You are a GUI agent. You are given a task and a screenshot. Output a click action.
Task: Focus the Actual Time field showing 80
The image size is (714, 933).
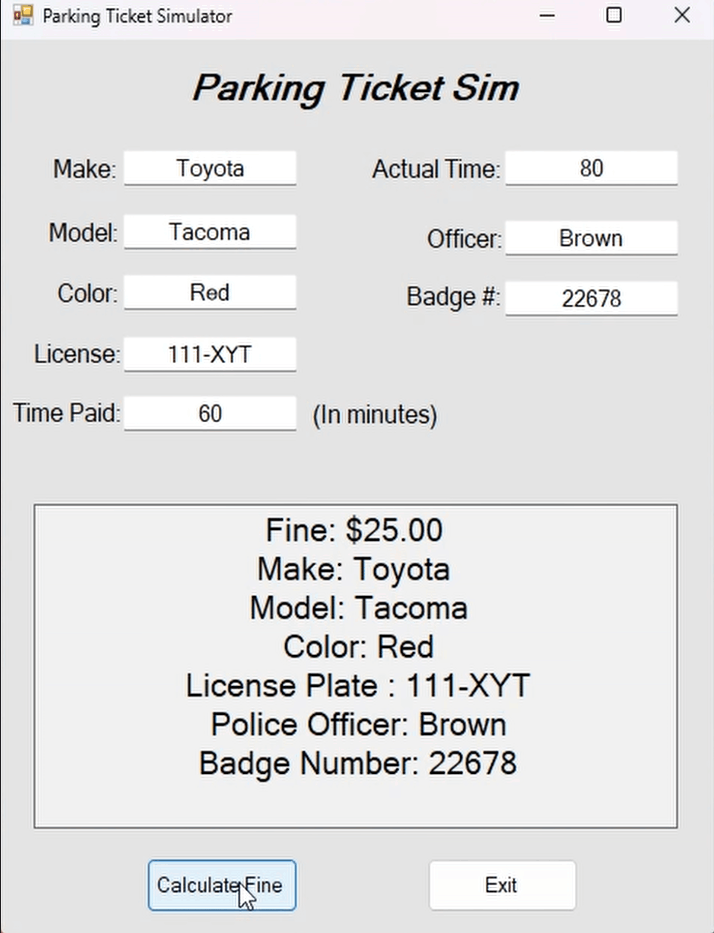[x=591, y=168]
